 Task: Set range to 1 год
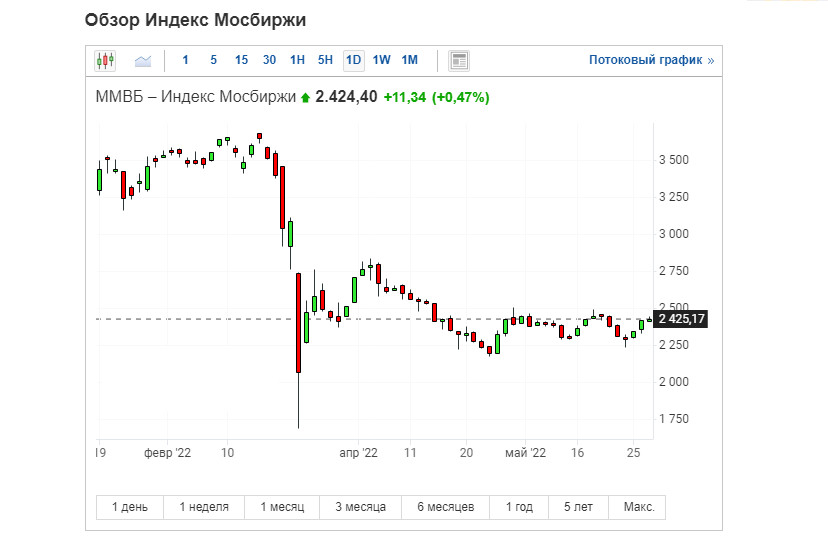point(519,507)
